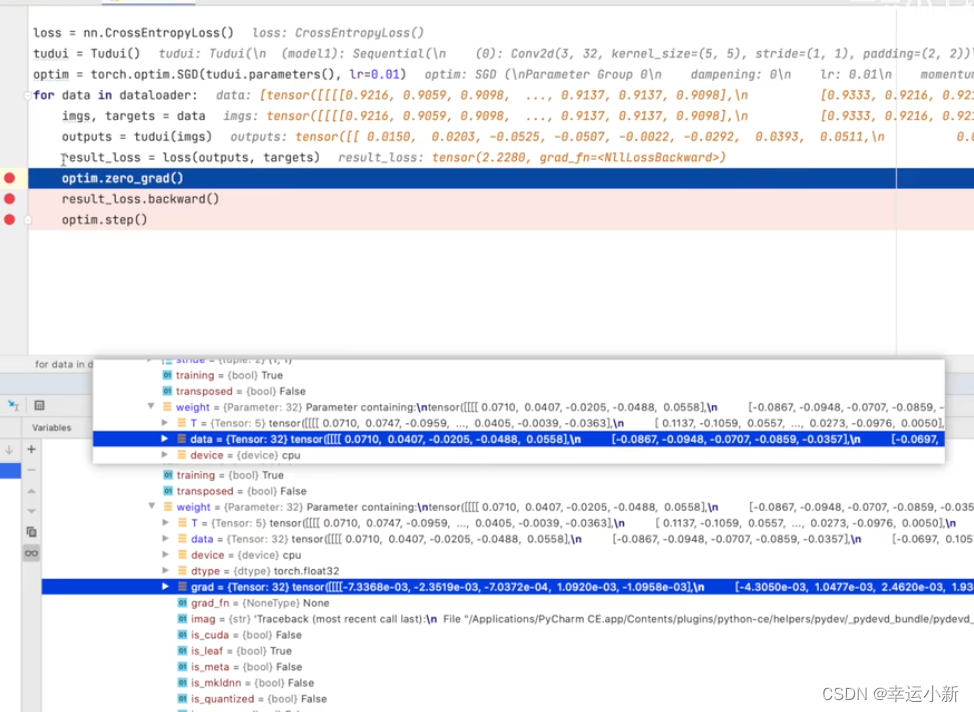Click the Duplicate Watch copy icon

tap(31, 532)
